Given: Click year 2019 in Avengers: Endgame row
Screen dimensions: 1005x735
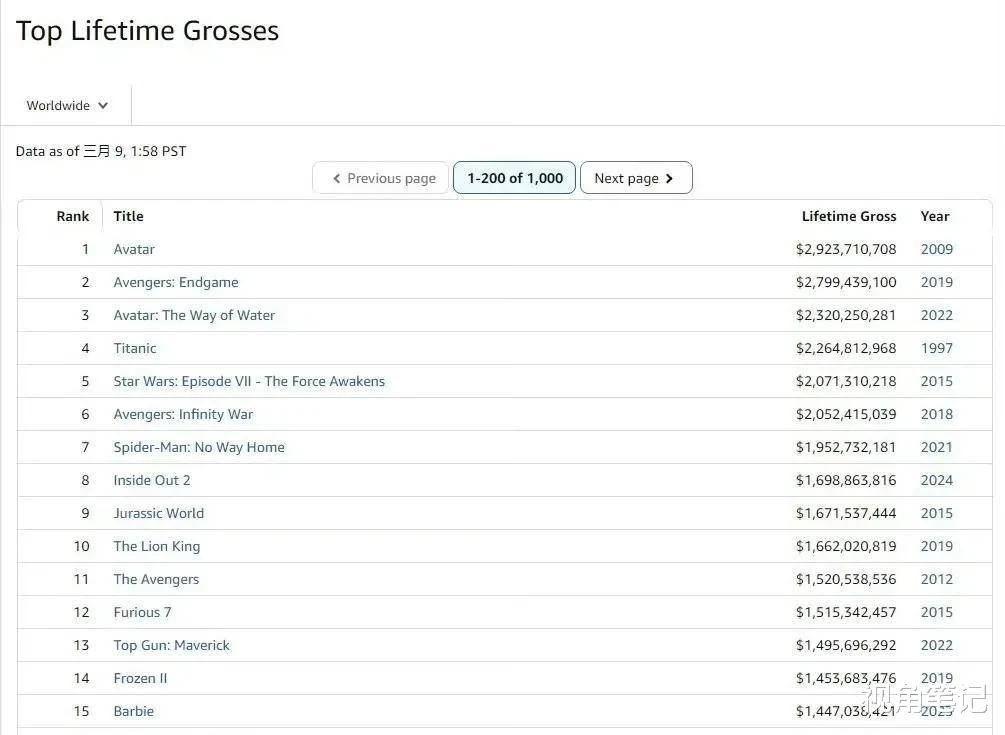Looking at the screenshot, I should pos(936,283).
